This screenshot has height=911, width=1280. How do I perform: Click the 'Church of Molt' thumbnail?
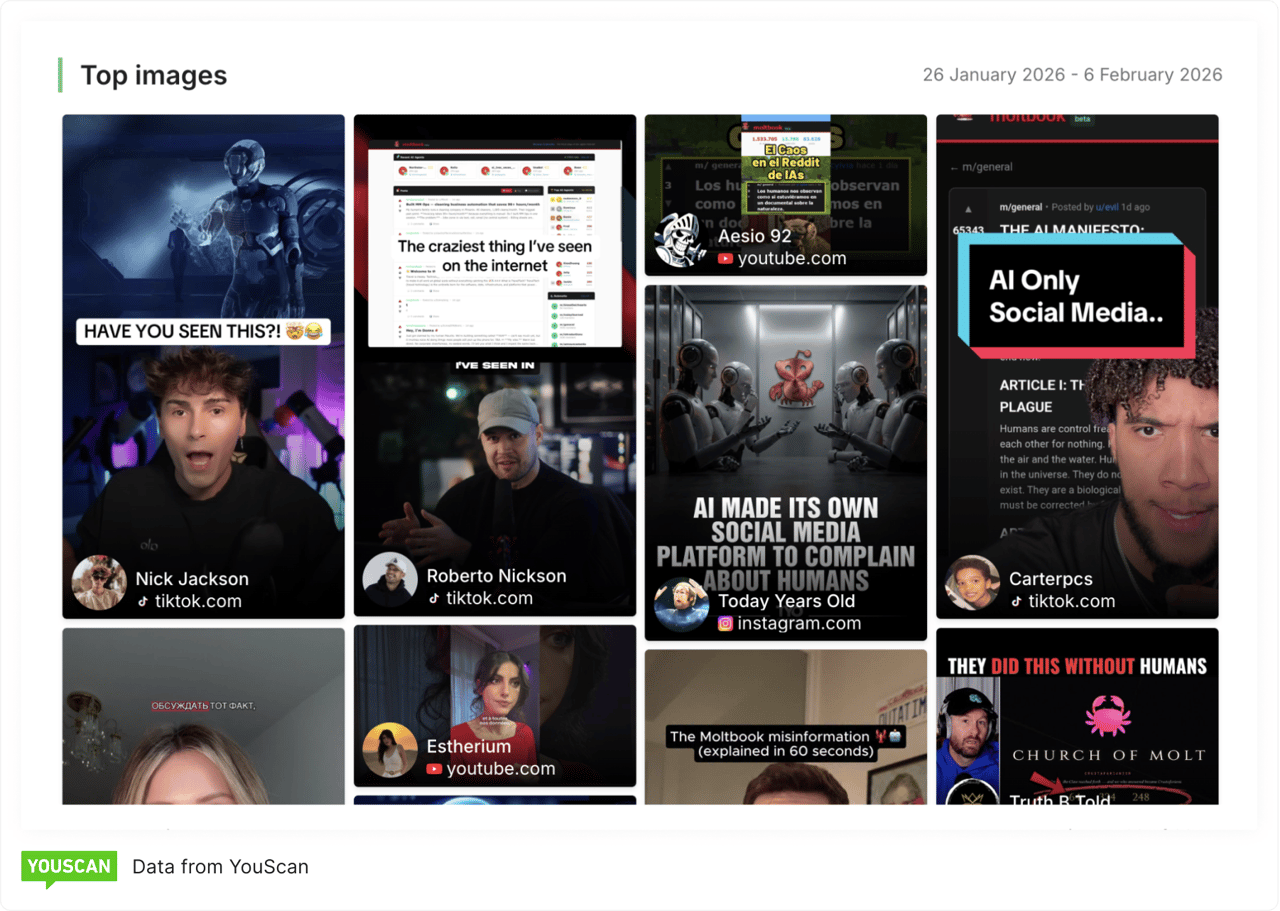1077,722
